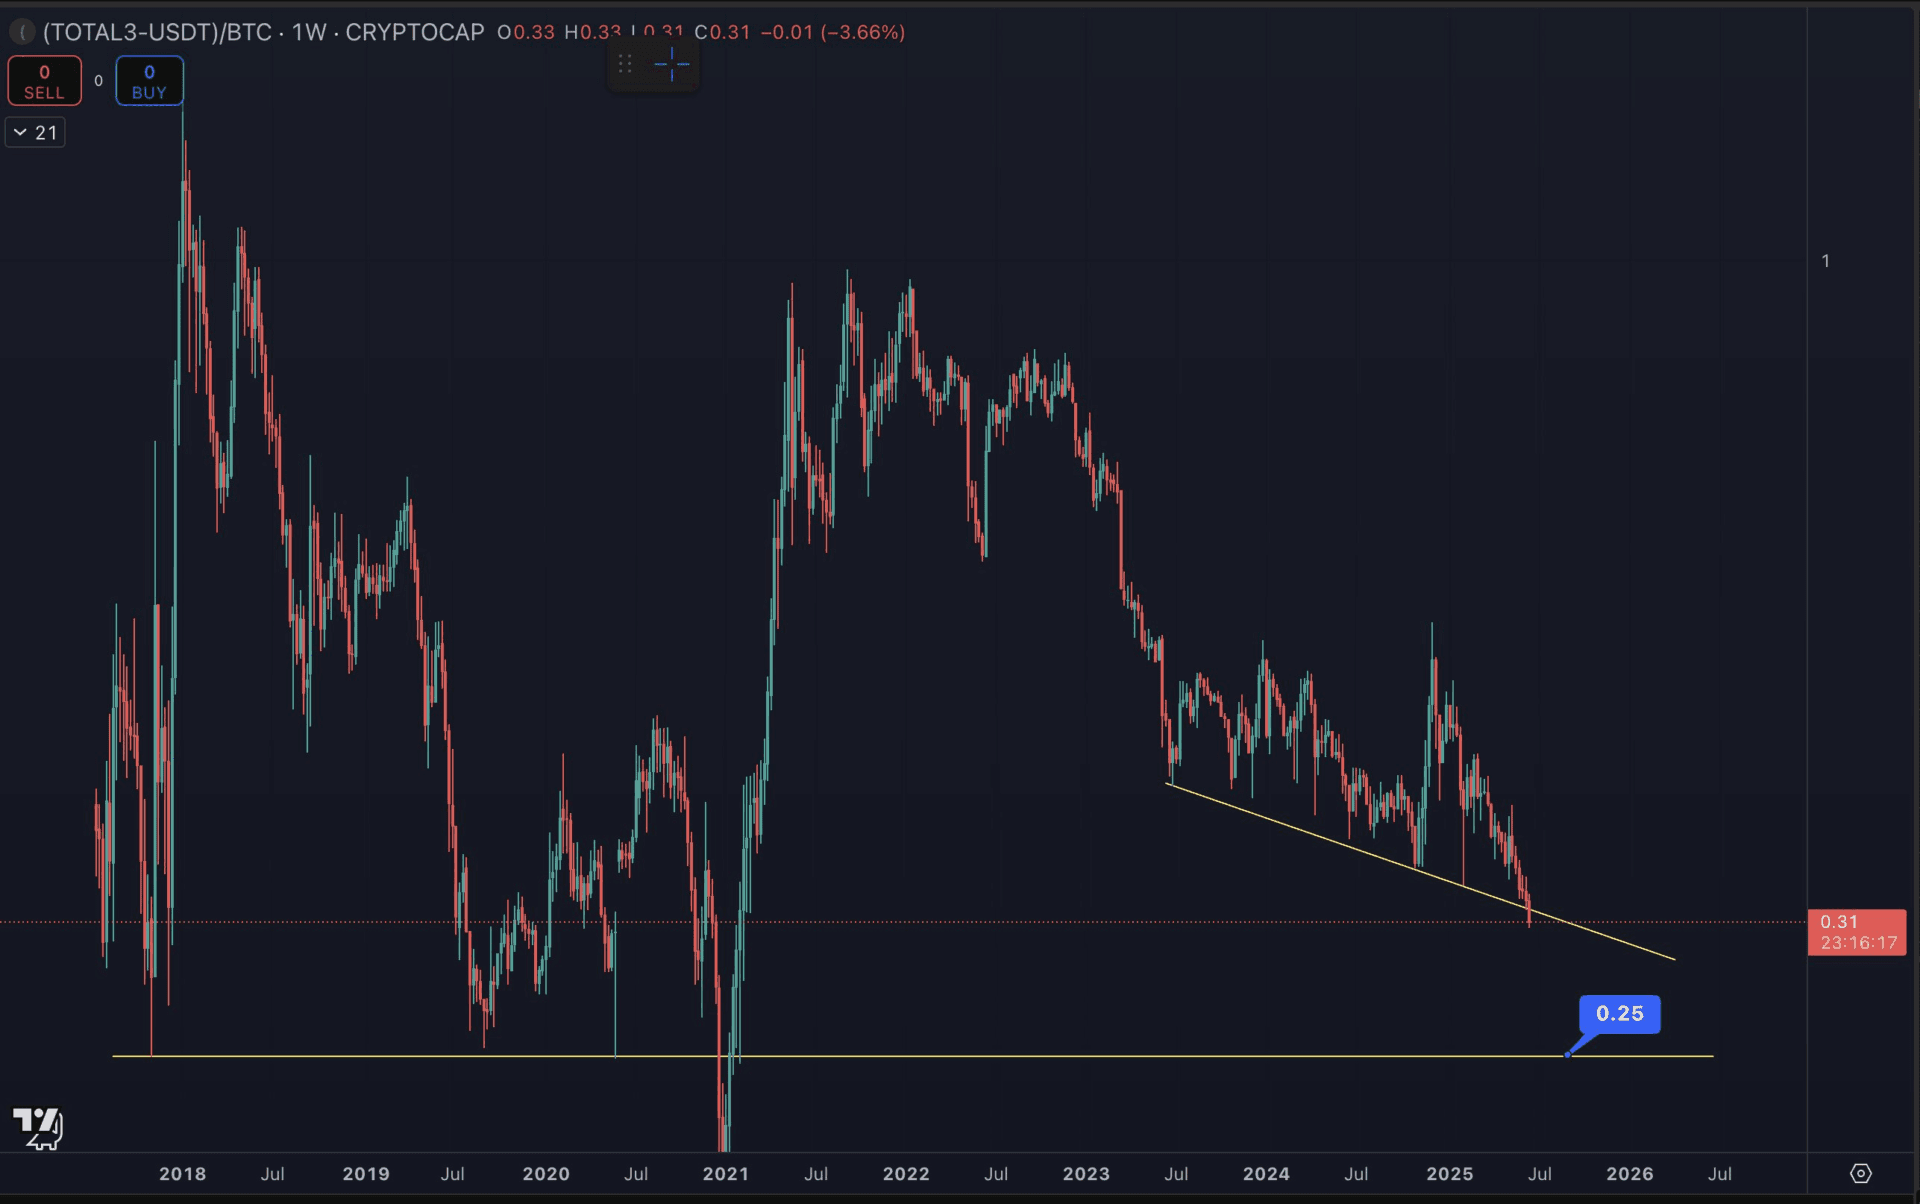Click the 2025 label on time axis

click(x=1449, y=1174)
